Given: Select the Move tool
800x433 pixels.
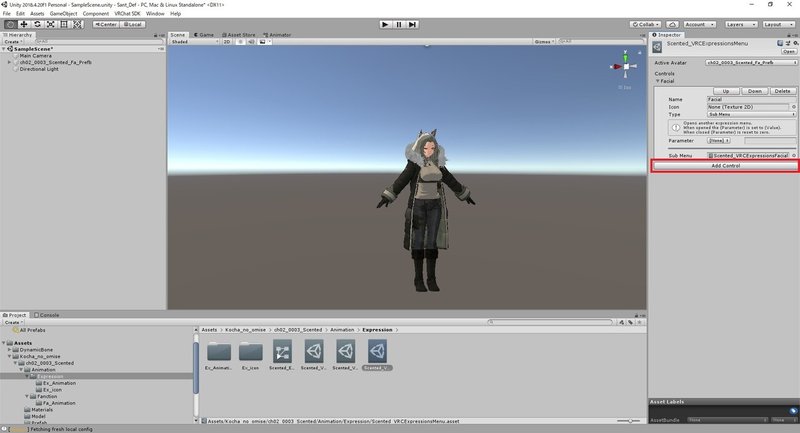Looking at the screenshot, I should pos(23,24).
